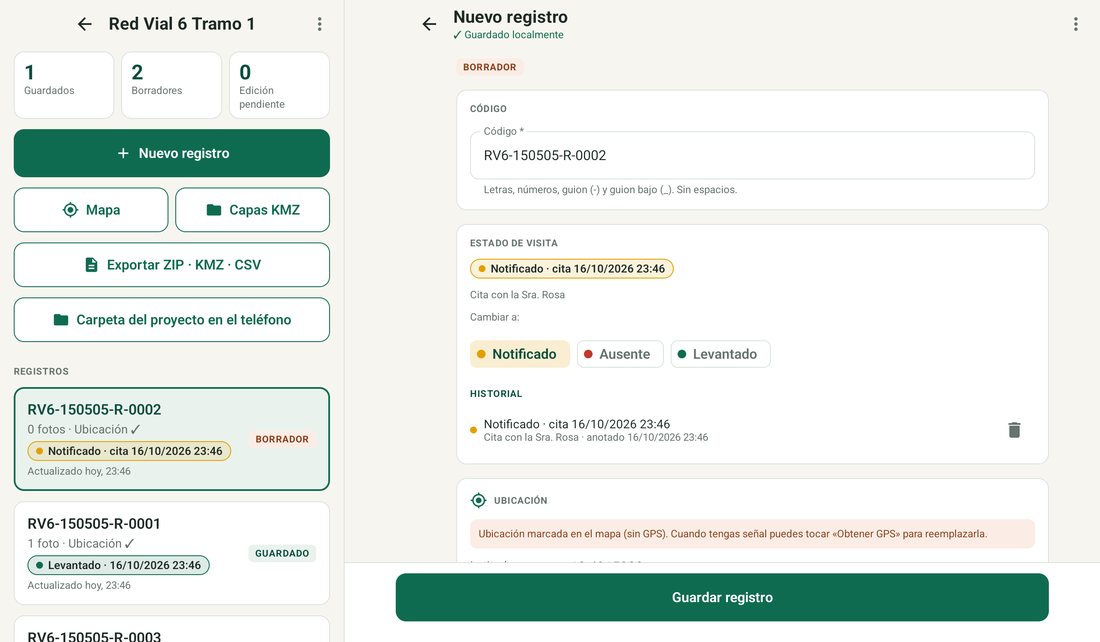
Task: Click the Ubicación target icon
Action: tap(478, 500)
